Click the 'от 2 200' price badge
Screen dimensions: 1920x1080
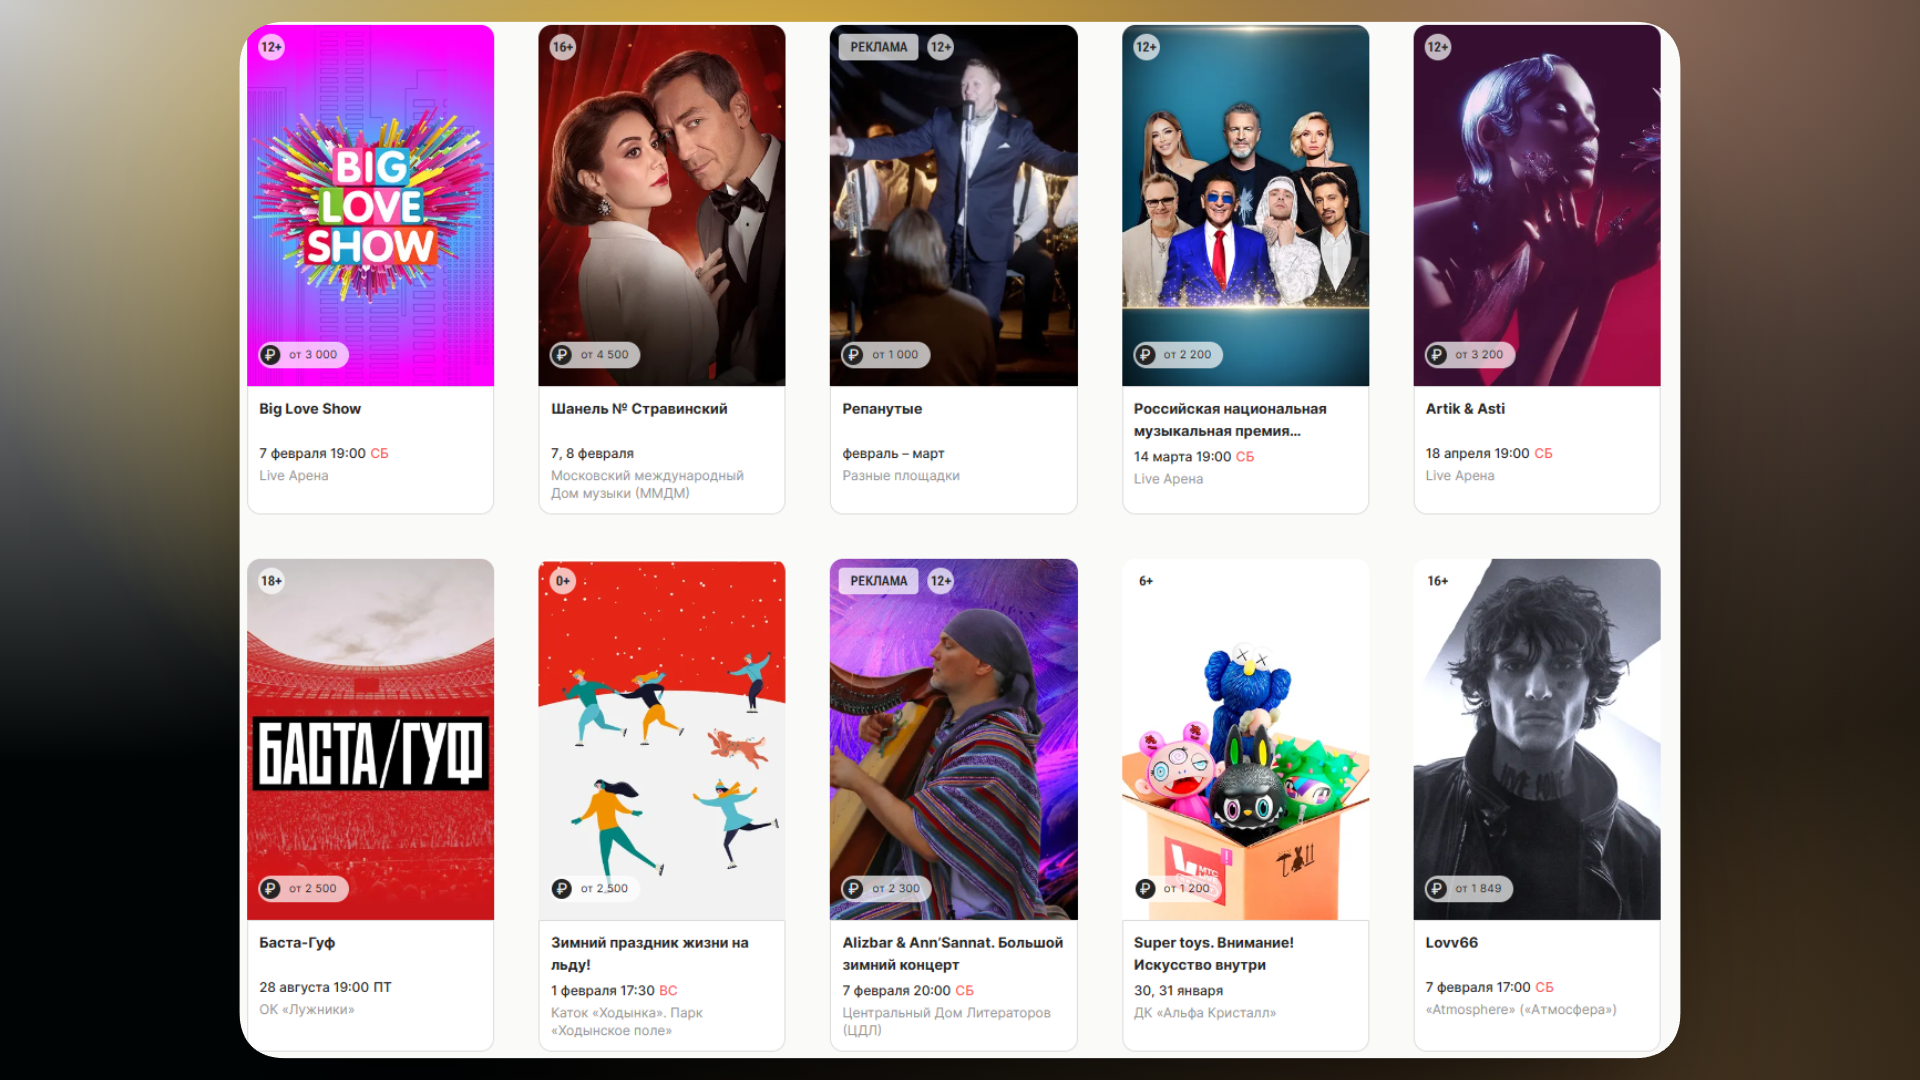click(1177, 355)
